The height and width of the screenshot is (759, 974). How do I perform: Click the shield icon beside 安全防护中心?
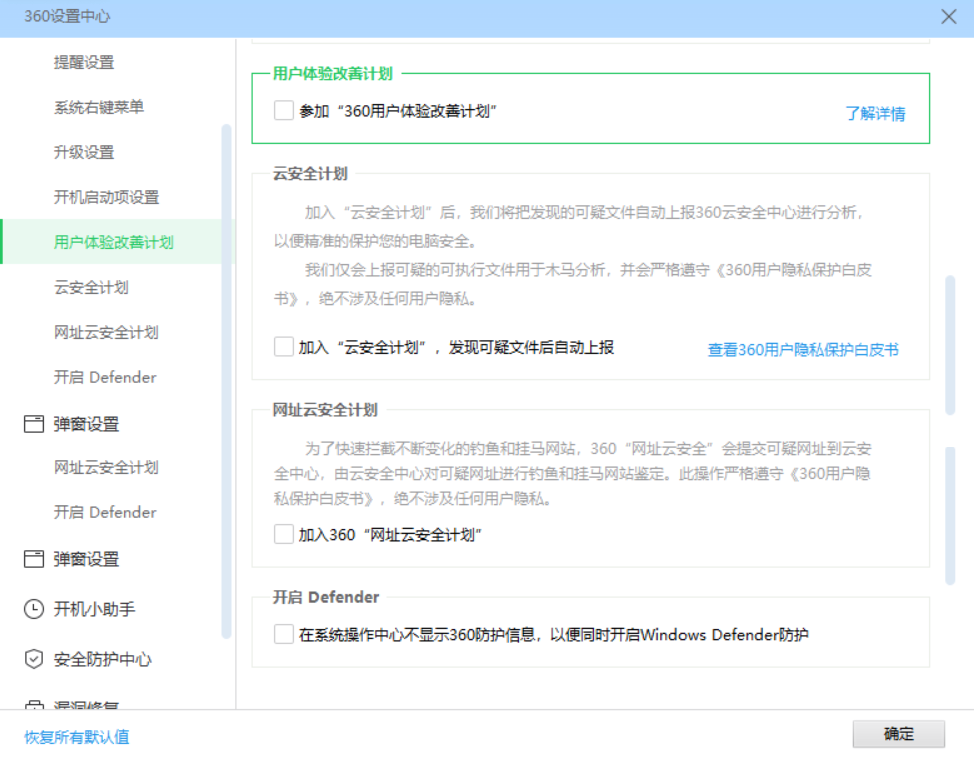[34, 659]
